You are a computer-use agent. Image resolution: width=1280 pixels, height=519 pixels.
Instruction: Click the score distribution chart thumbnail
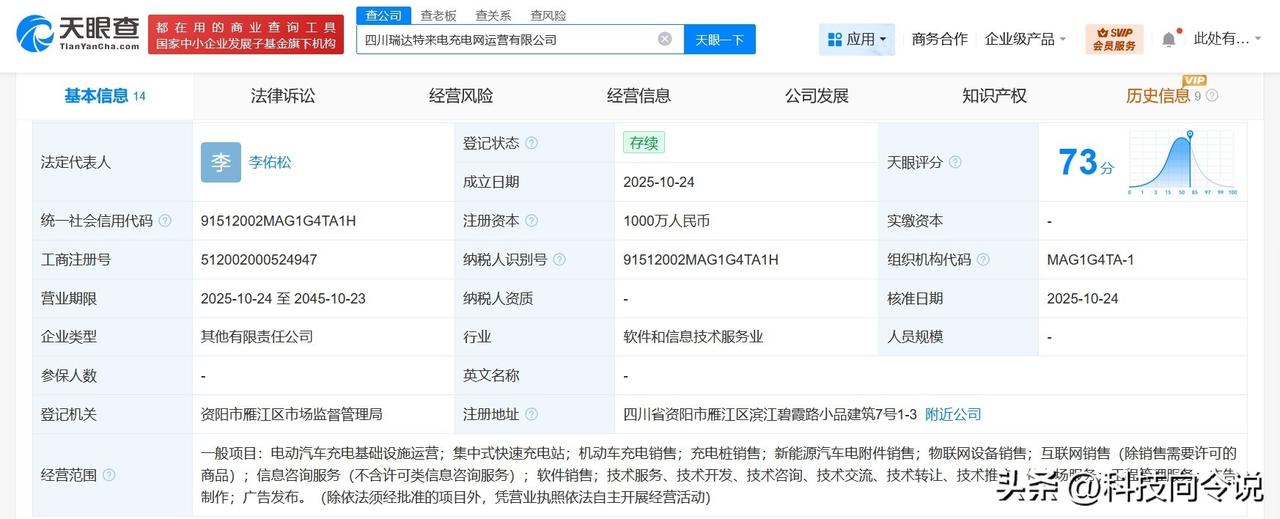(1183, 162)
